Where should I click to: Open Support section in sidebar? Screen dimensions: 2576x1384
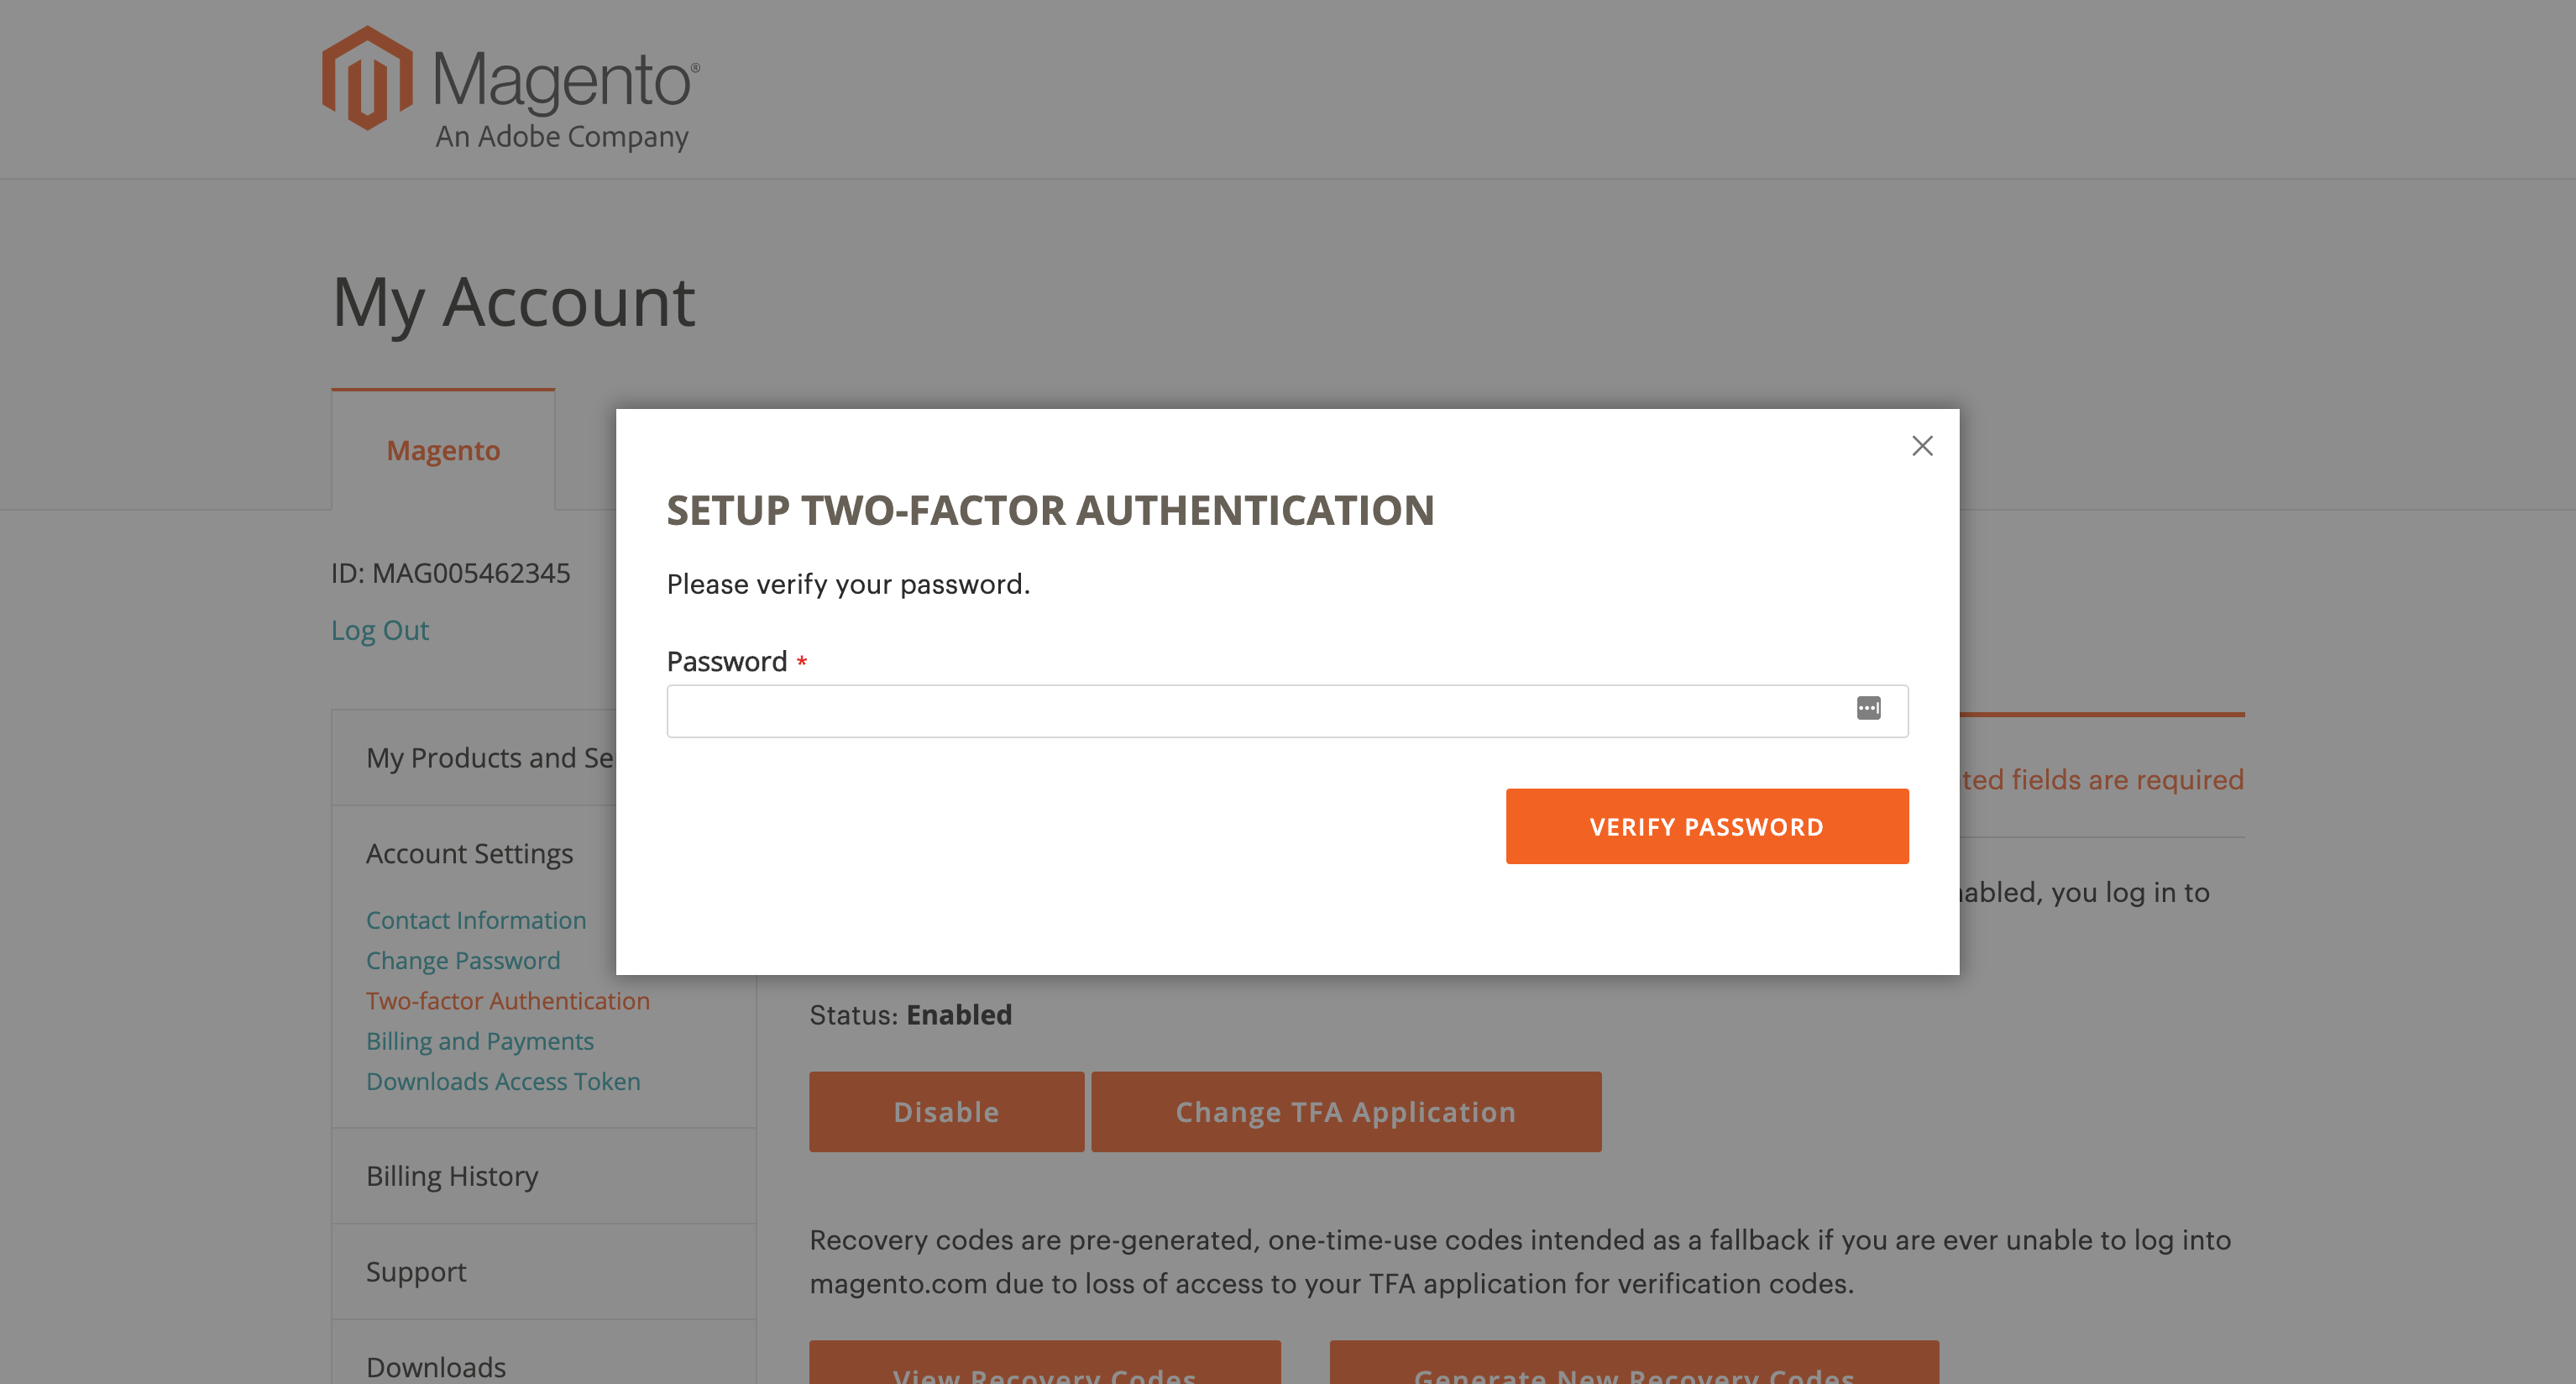pos(544,1271)
